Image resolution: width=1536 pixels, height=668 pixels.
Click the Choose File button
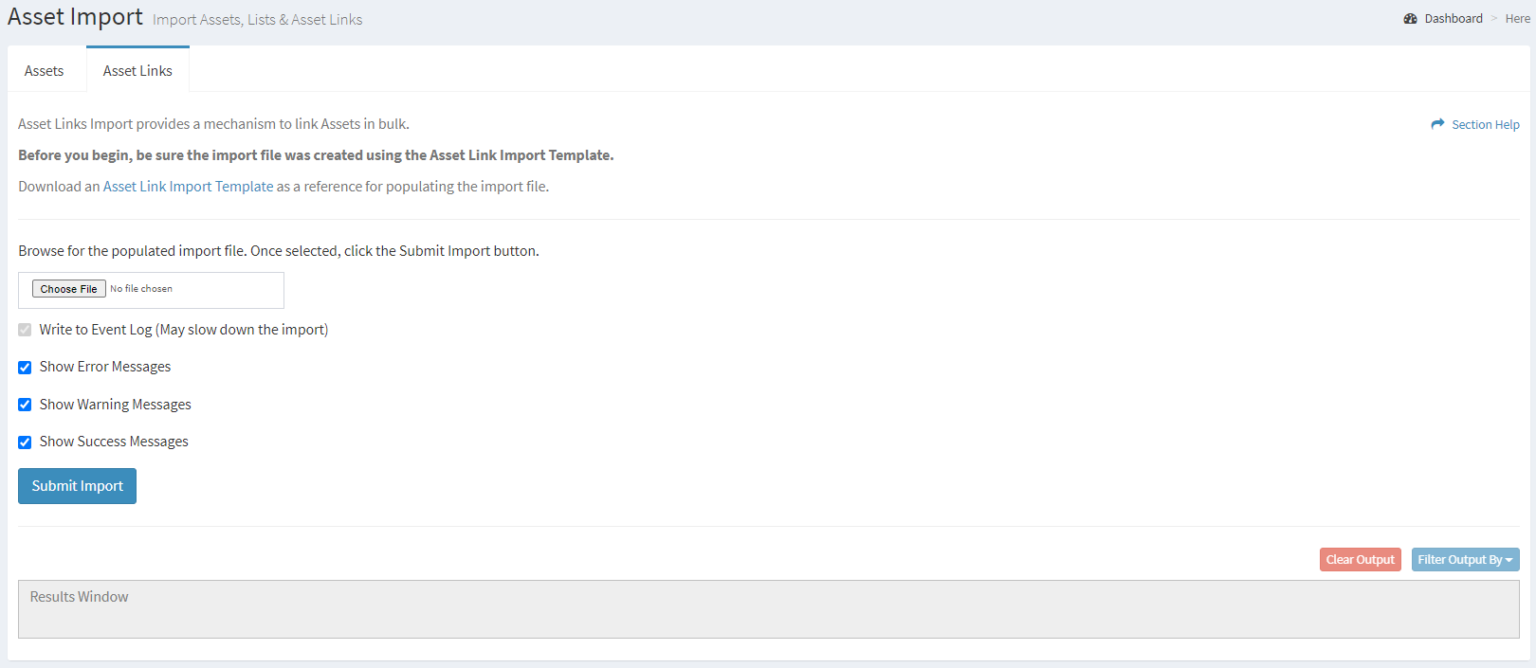click(67, 288)
